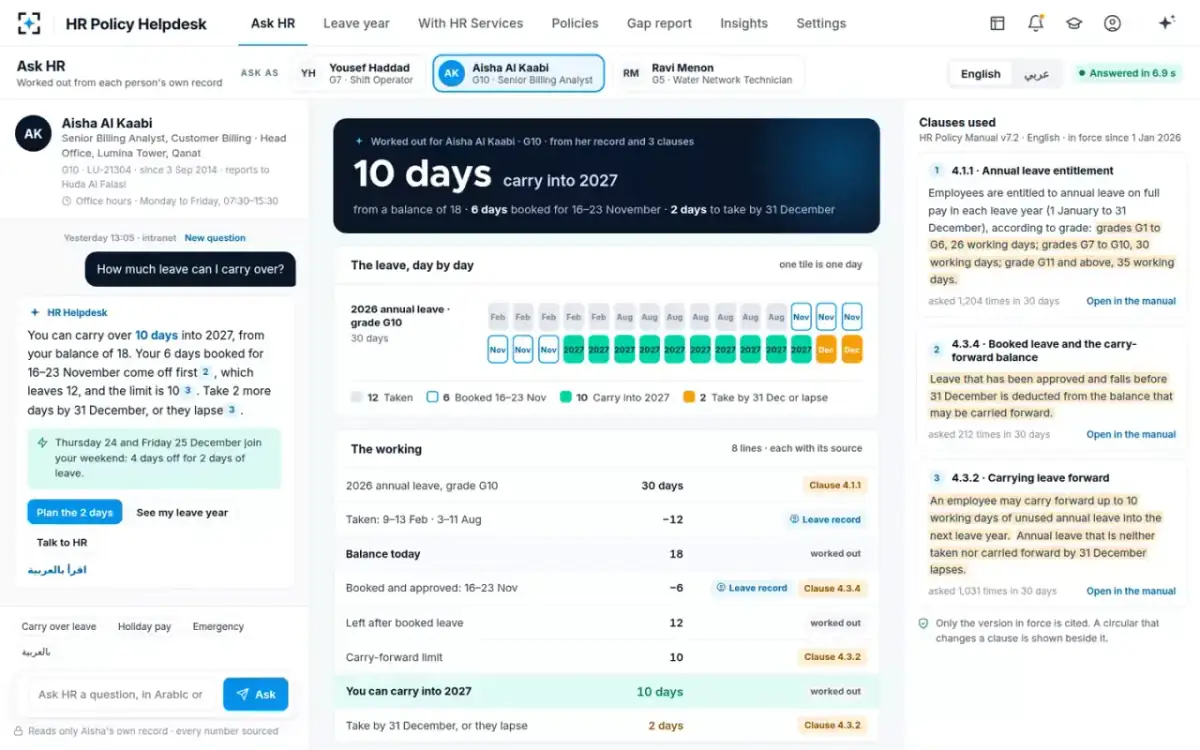
Task: Click the lock icon beside privacy note
Action: click(18, 731)
